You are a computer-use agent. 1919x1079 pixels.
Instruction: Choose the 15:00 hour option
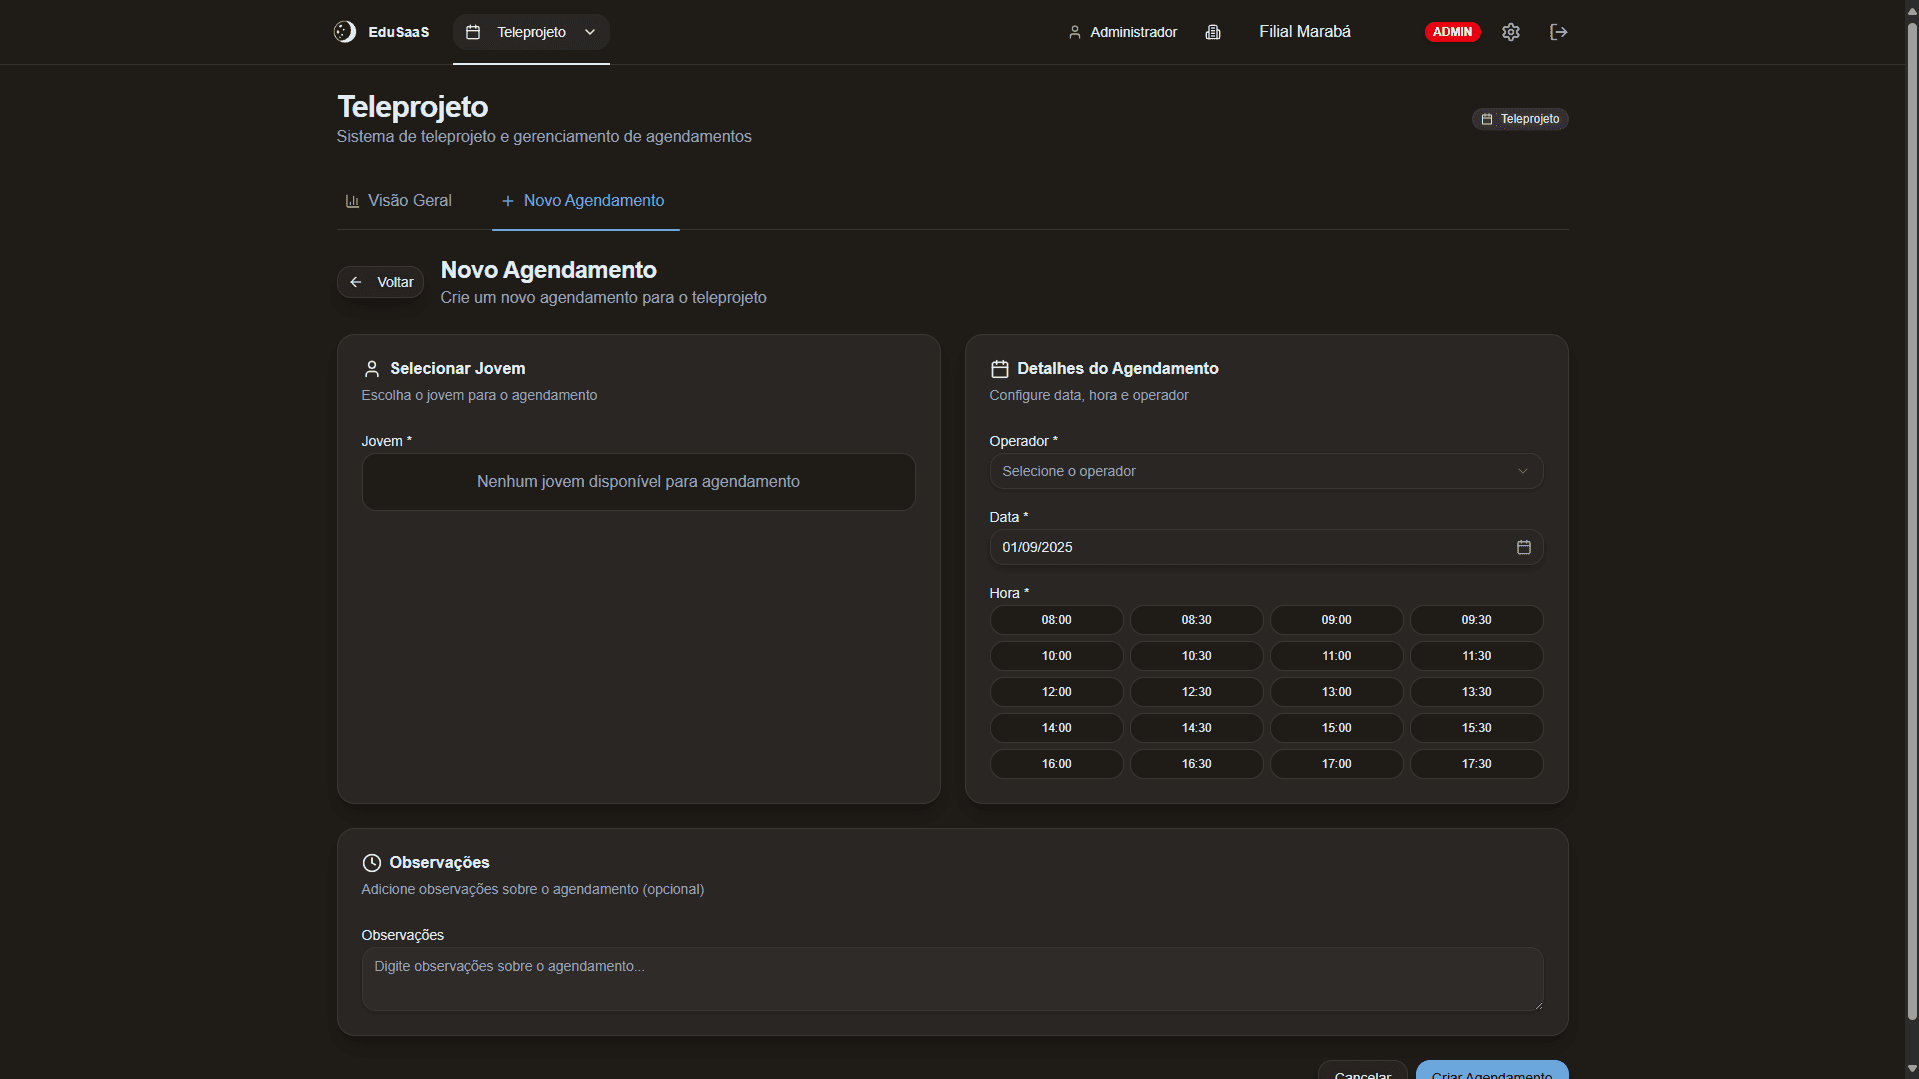[x=1336, y=728]
